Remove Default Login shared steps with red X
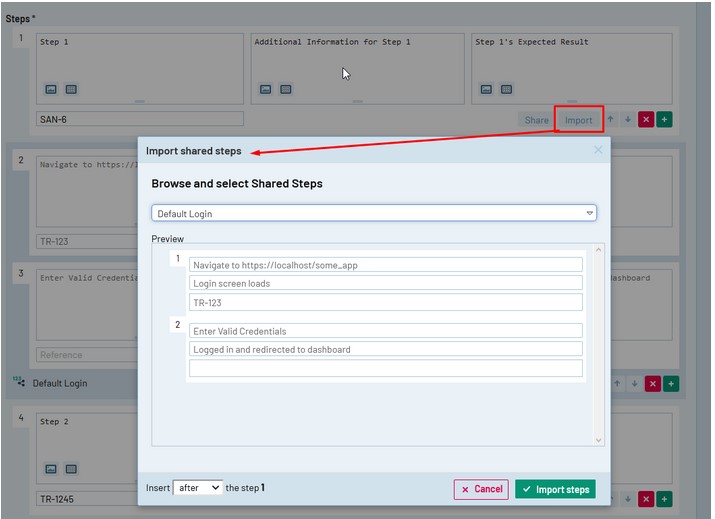This screenshot has width=715, height=519. coord(653,384)
